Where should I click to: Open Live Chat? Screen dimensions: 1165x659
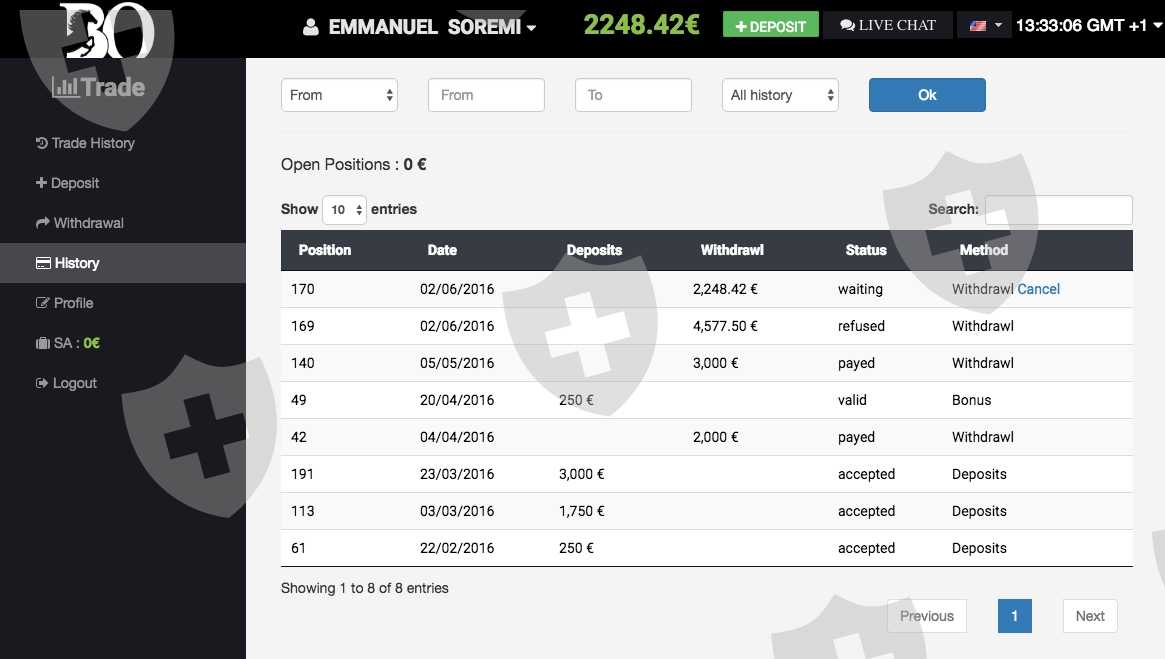coord(887,25)
